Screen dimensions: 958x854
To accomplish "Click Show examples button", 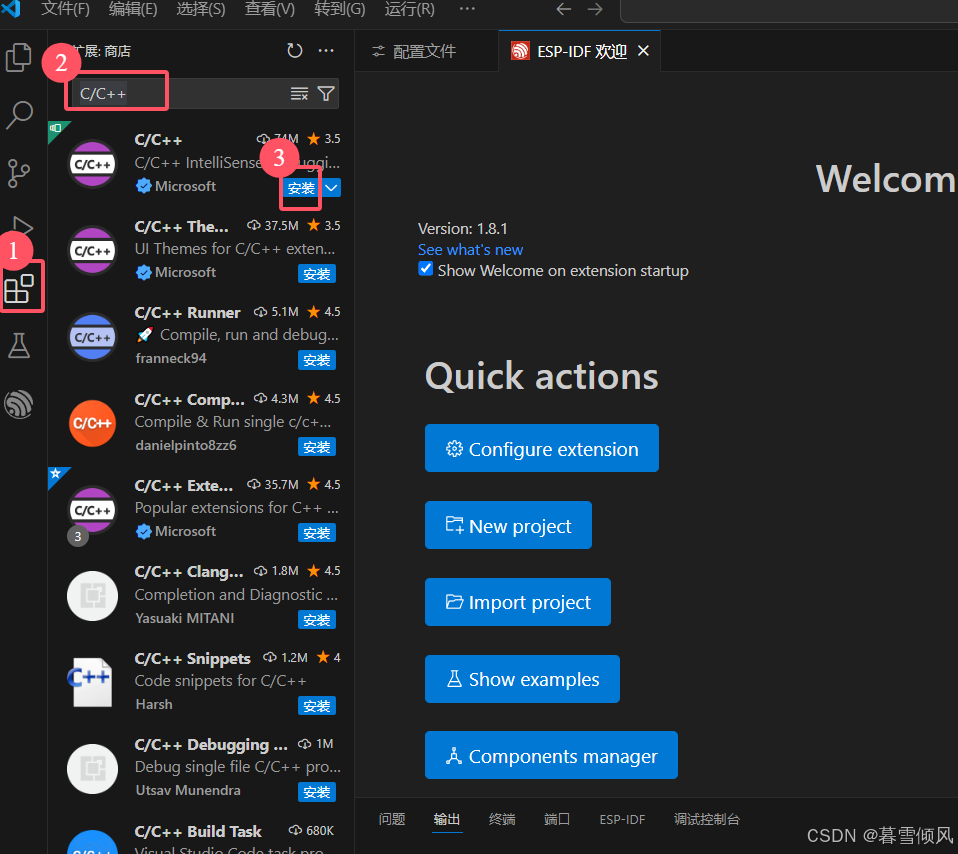I will point(522,679).
